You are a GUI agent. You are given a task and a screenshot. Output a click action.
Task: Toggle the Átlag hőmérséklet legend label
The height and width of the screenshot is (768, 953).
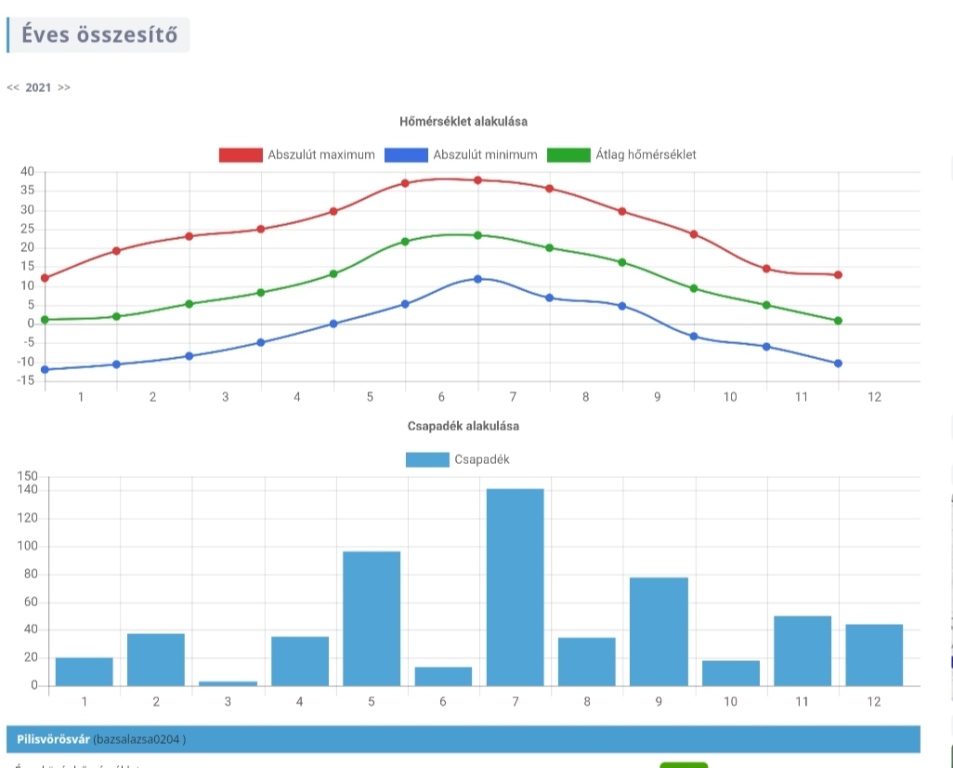tap(646, 155)
